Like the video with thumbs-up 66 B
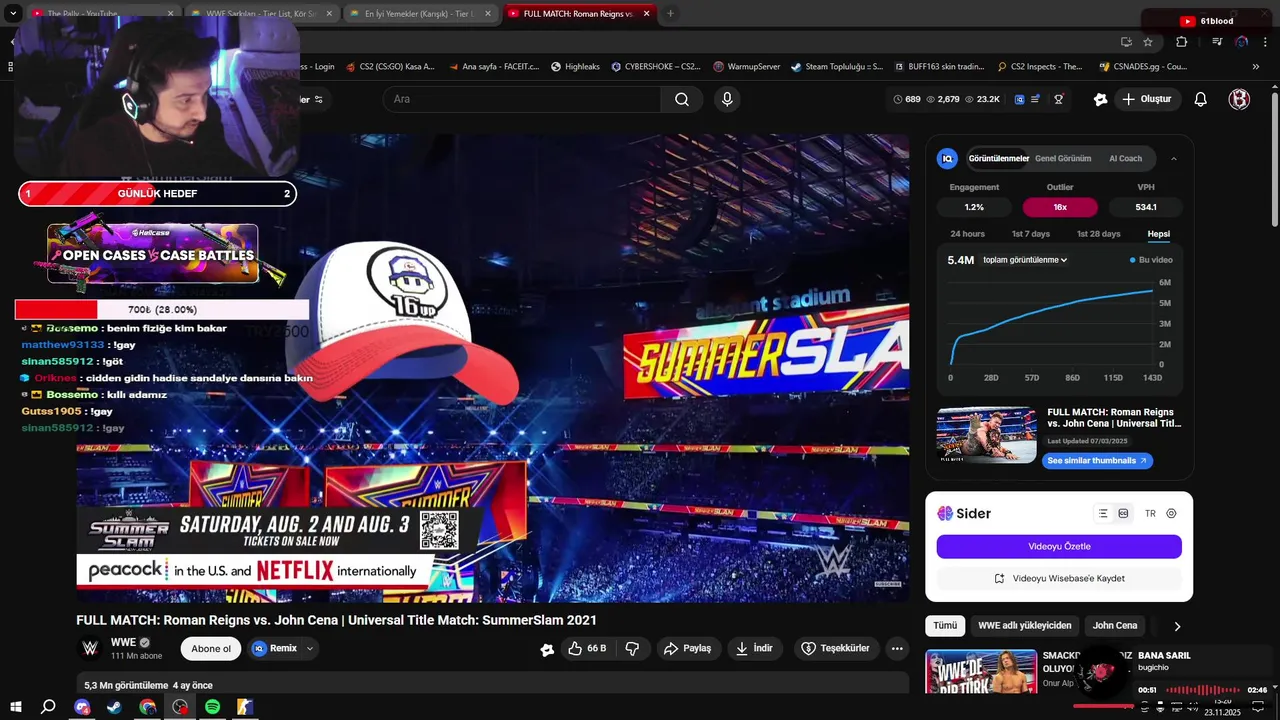1280x720 pixels. click(587, 648)
